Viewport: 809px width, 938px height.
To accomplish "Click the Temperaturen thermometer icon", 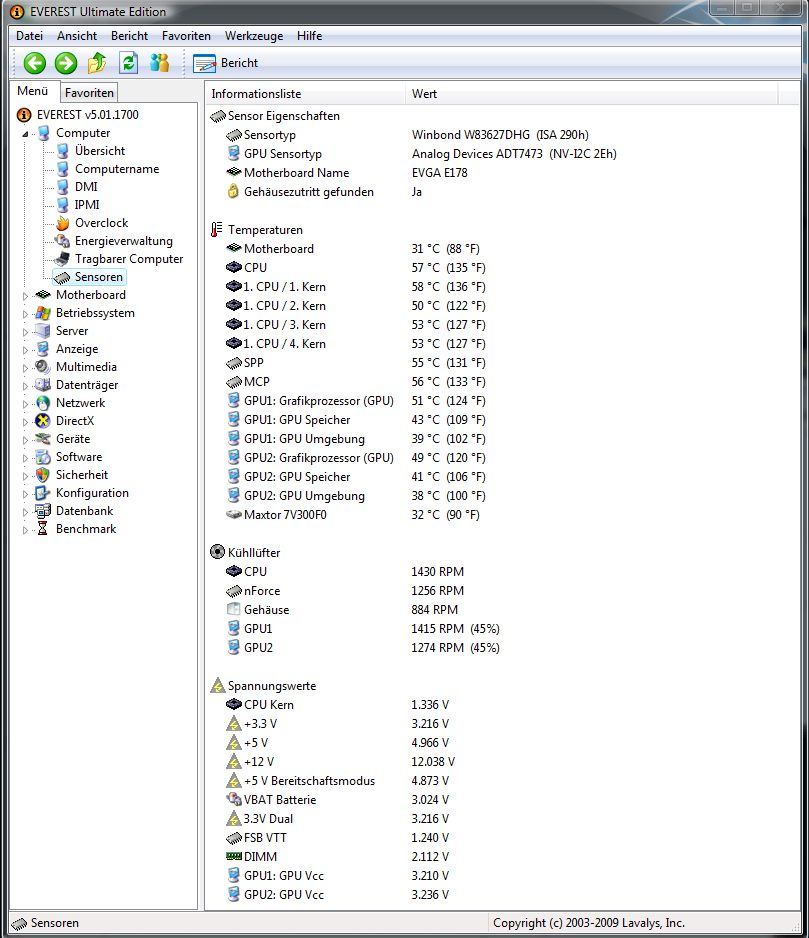I will pyautogui.click(x=217, y=230).
